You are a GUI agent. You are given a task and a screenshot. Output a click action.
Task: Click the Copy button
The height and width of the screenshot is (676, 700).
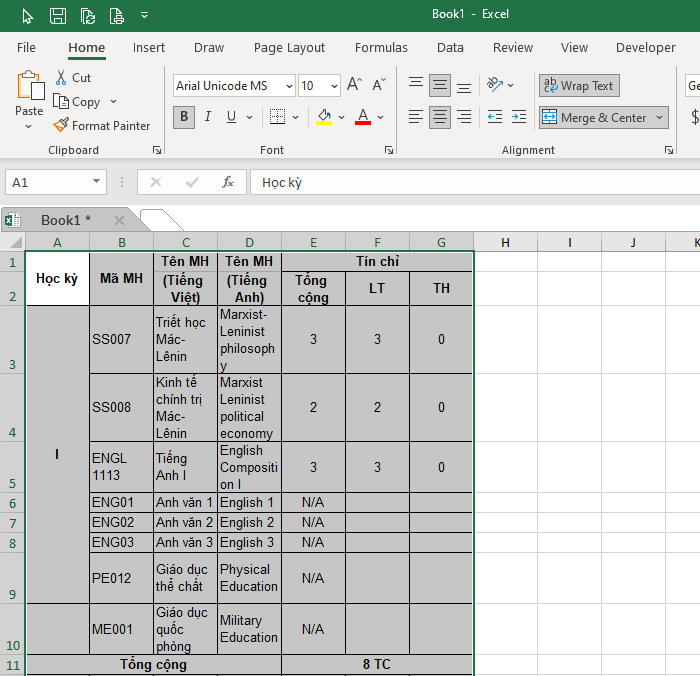pos(76,102)
